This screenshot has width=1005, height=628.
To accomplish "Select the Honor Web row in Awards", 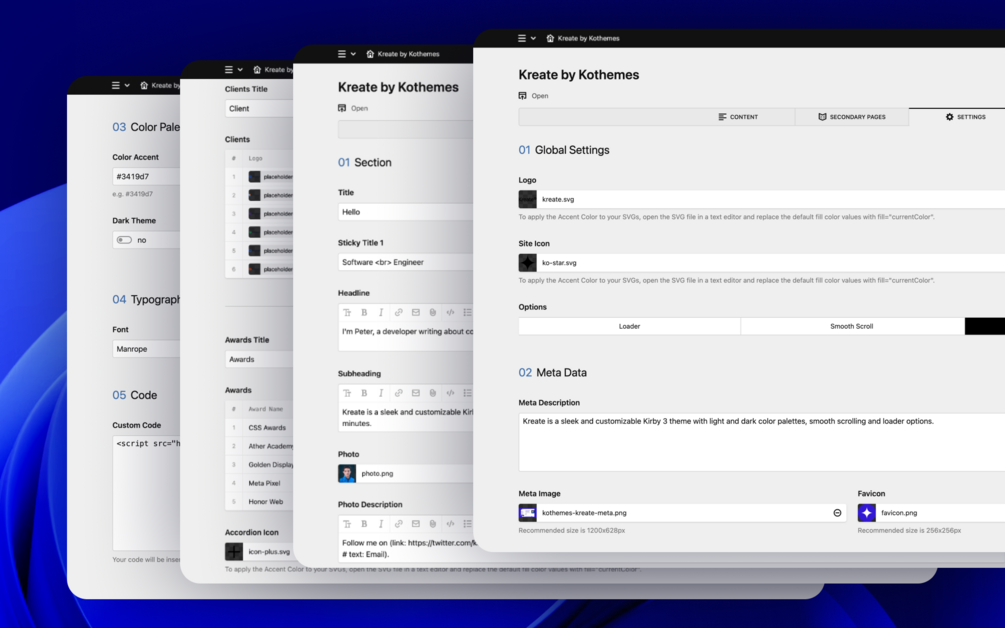I will [259, 502].
